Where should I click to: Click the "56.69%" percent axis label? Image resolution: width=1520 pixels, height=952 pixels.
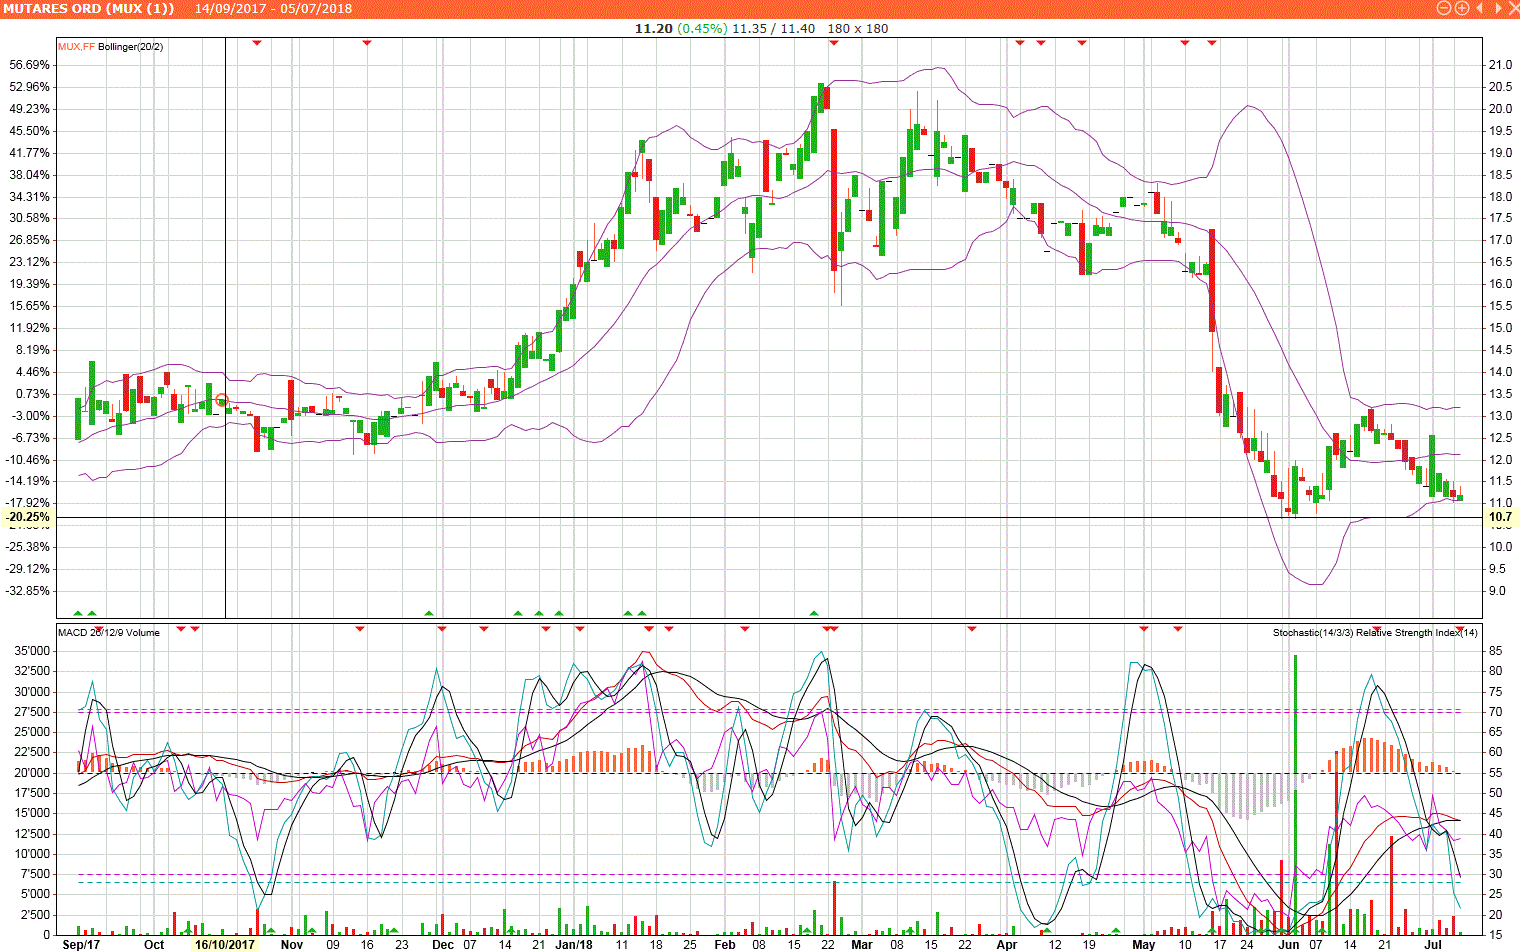pos(30,65)
